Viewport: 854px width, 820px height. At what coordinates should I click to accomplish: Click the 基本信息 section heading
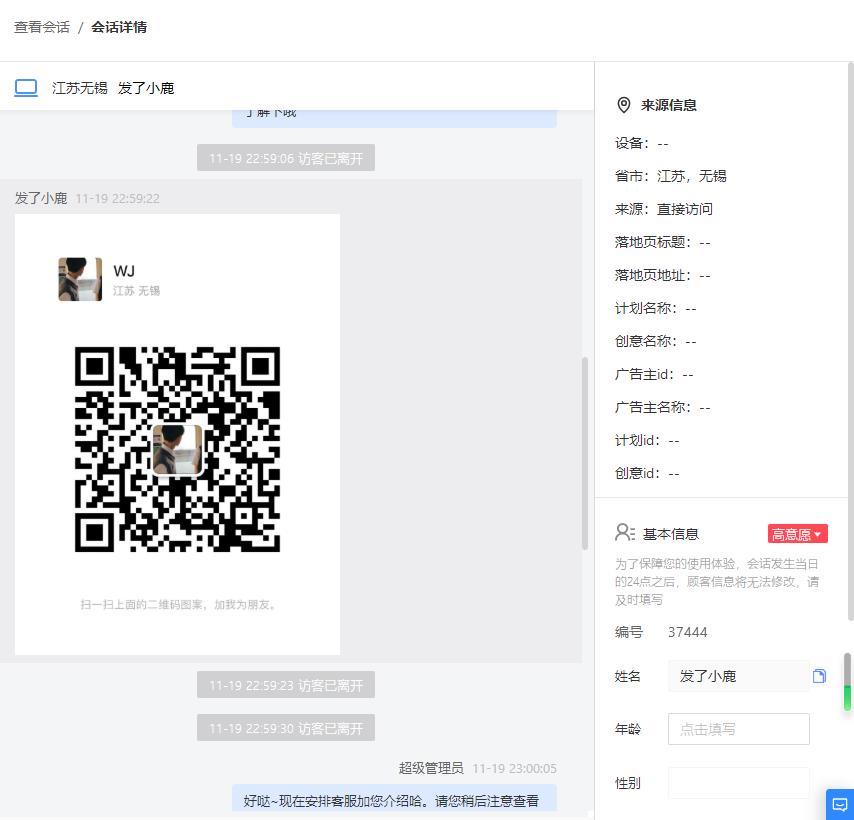click(x=670, y=534)
